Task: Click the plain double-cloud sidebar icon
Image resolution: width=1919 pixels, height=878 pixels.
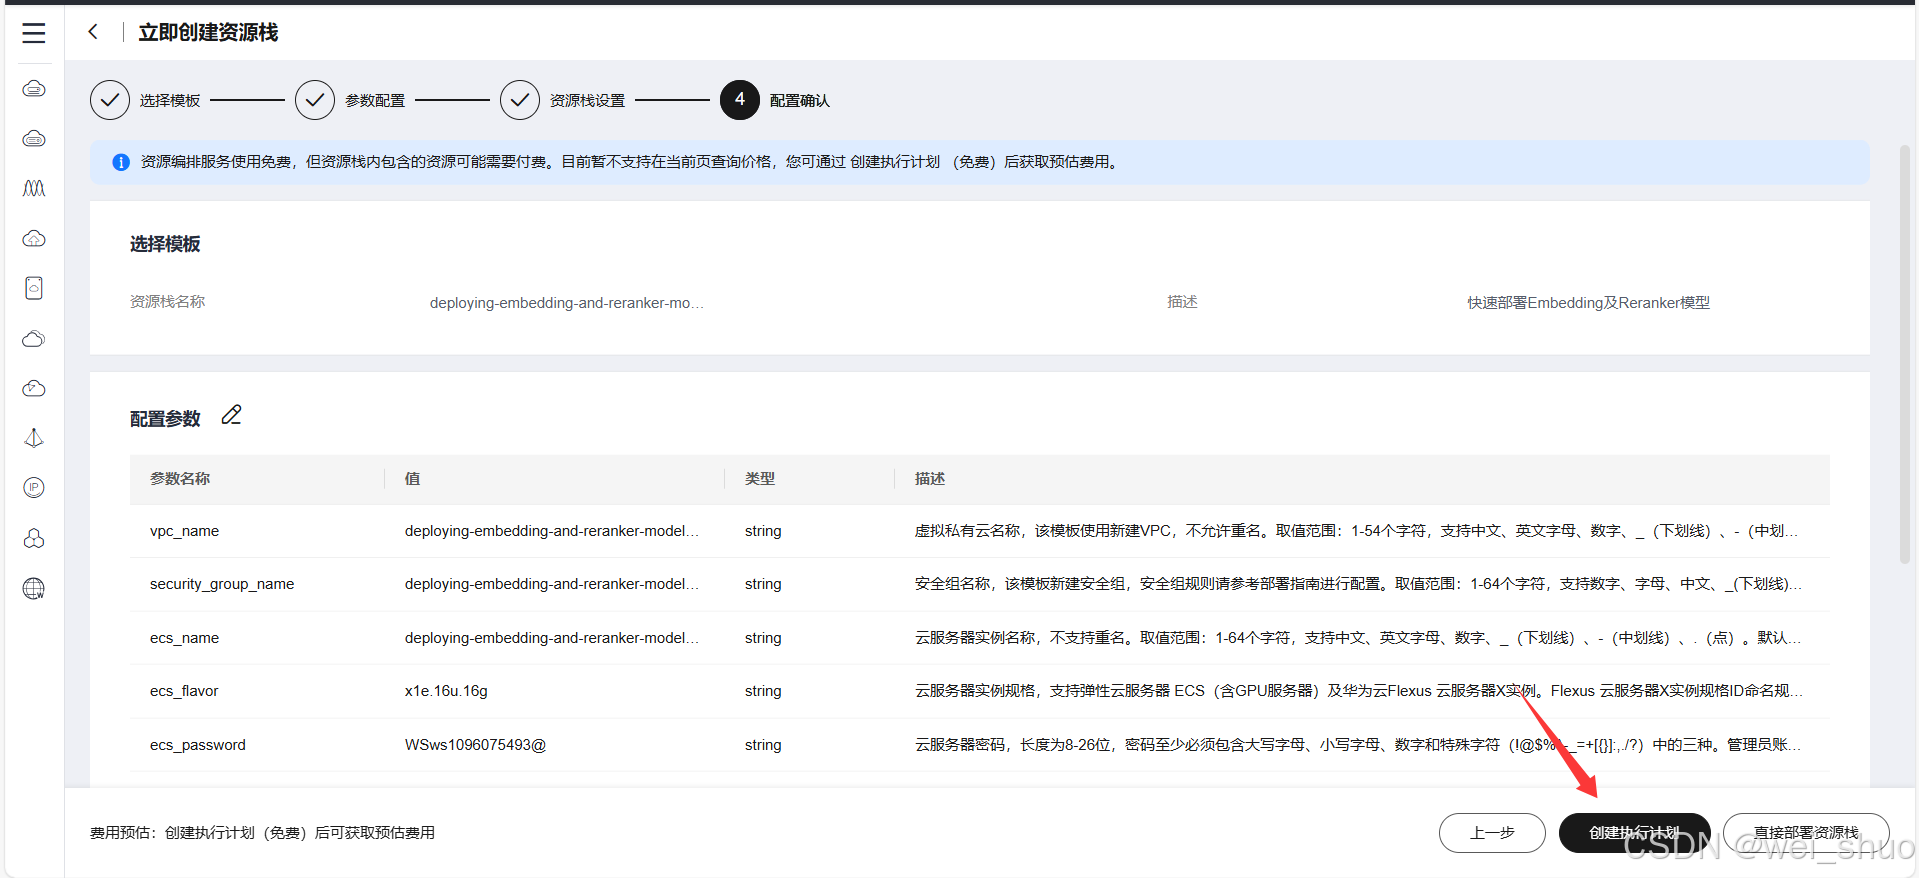Action: tap(34, 339)
